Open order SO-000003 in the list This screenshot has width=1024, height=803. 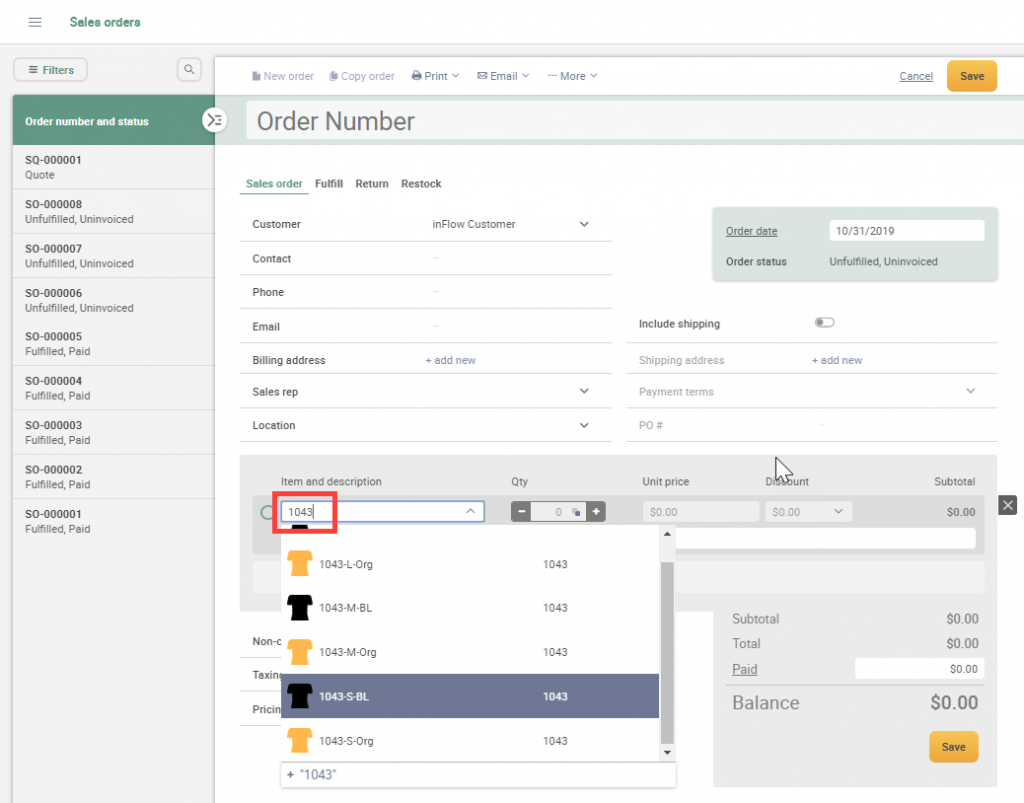pyautogui.click(x=114, y=433)
